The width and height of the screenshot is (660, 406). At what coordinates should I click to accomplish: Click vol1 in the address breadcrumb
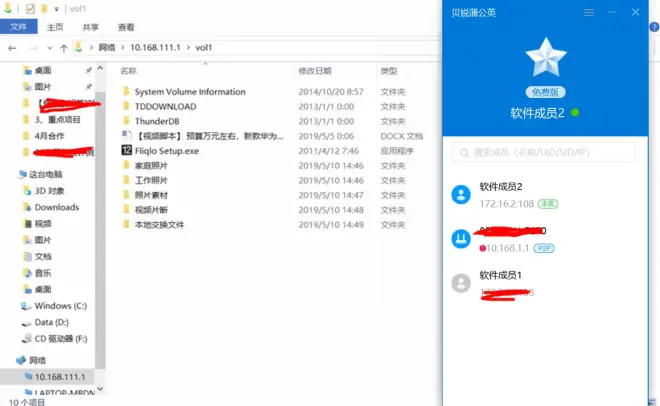coord(204,48)
